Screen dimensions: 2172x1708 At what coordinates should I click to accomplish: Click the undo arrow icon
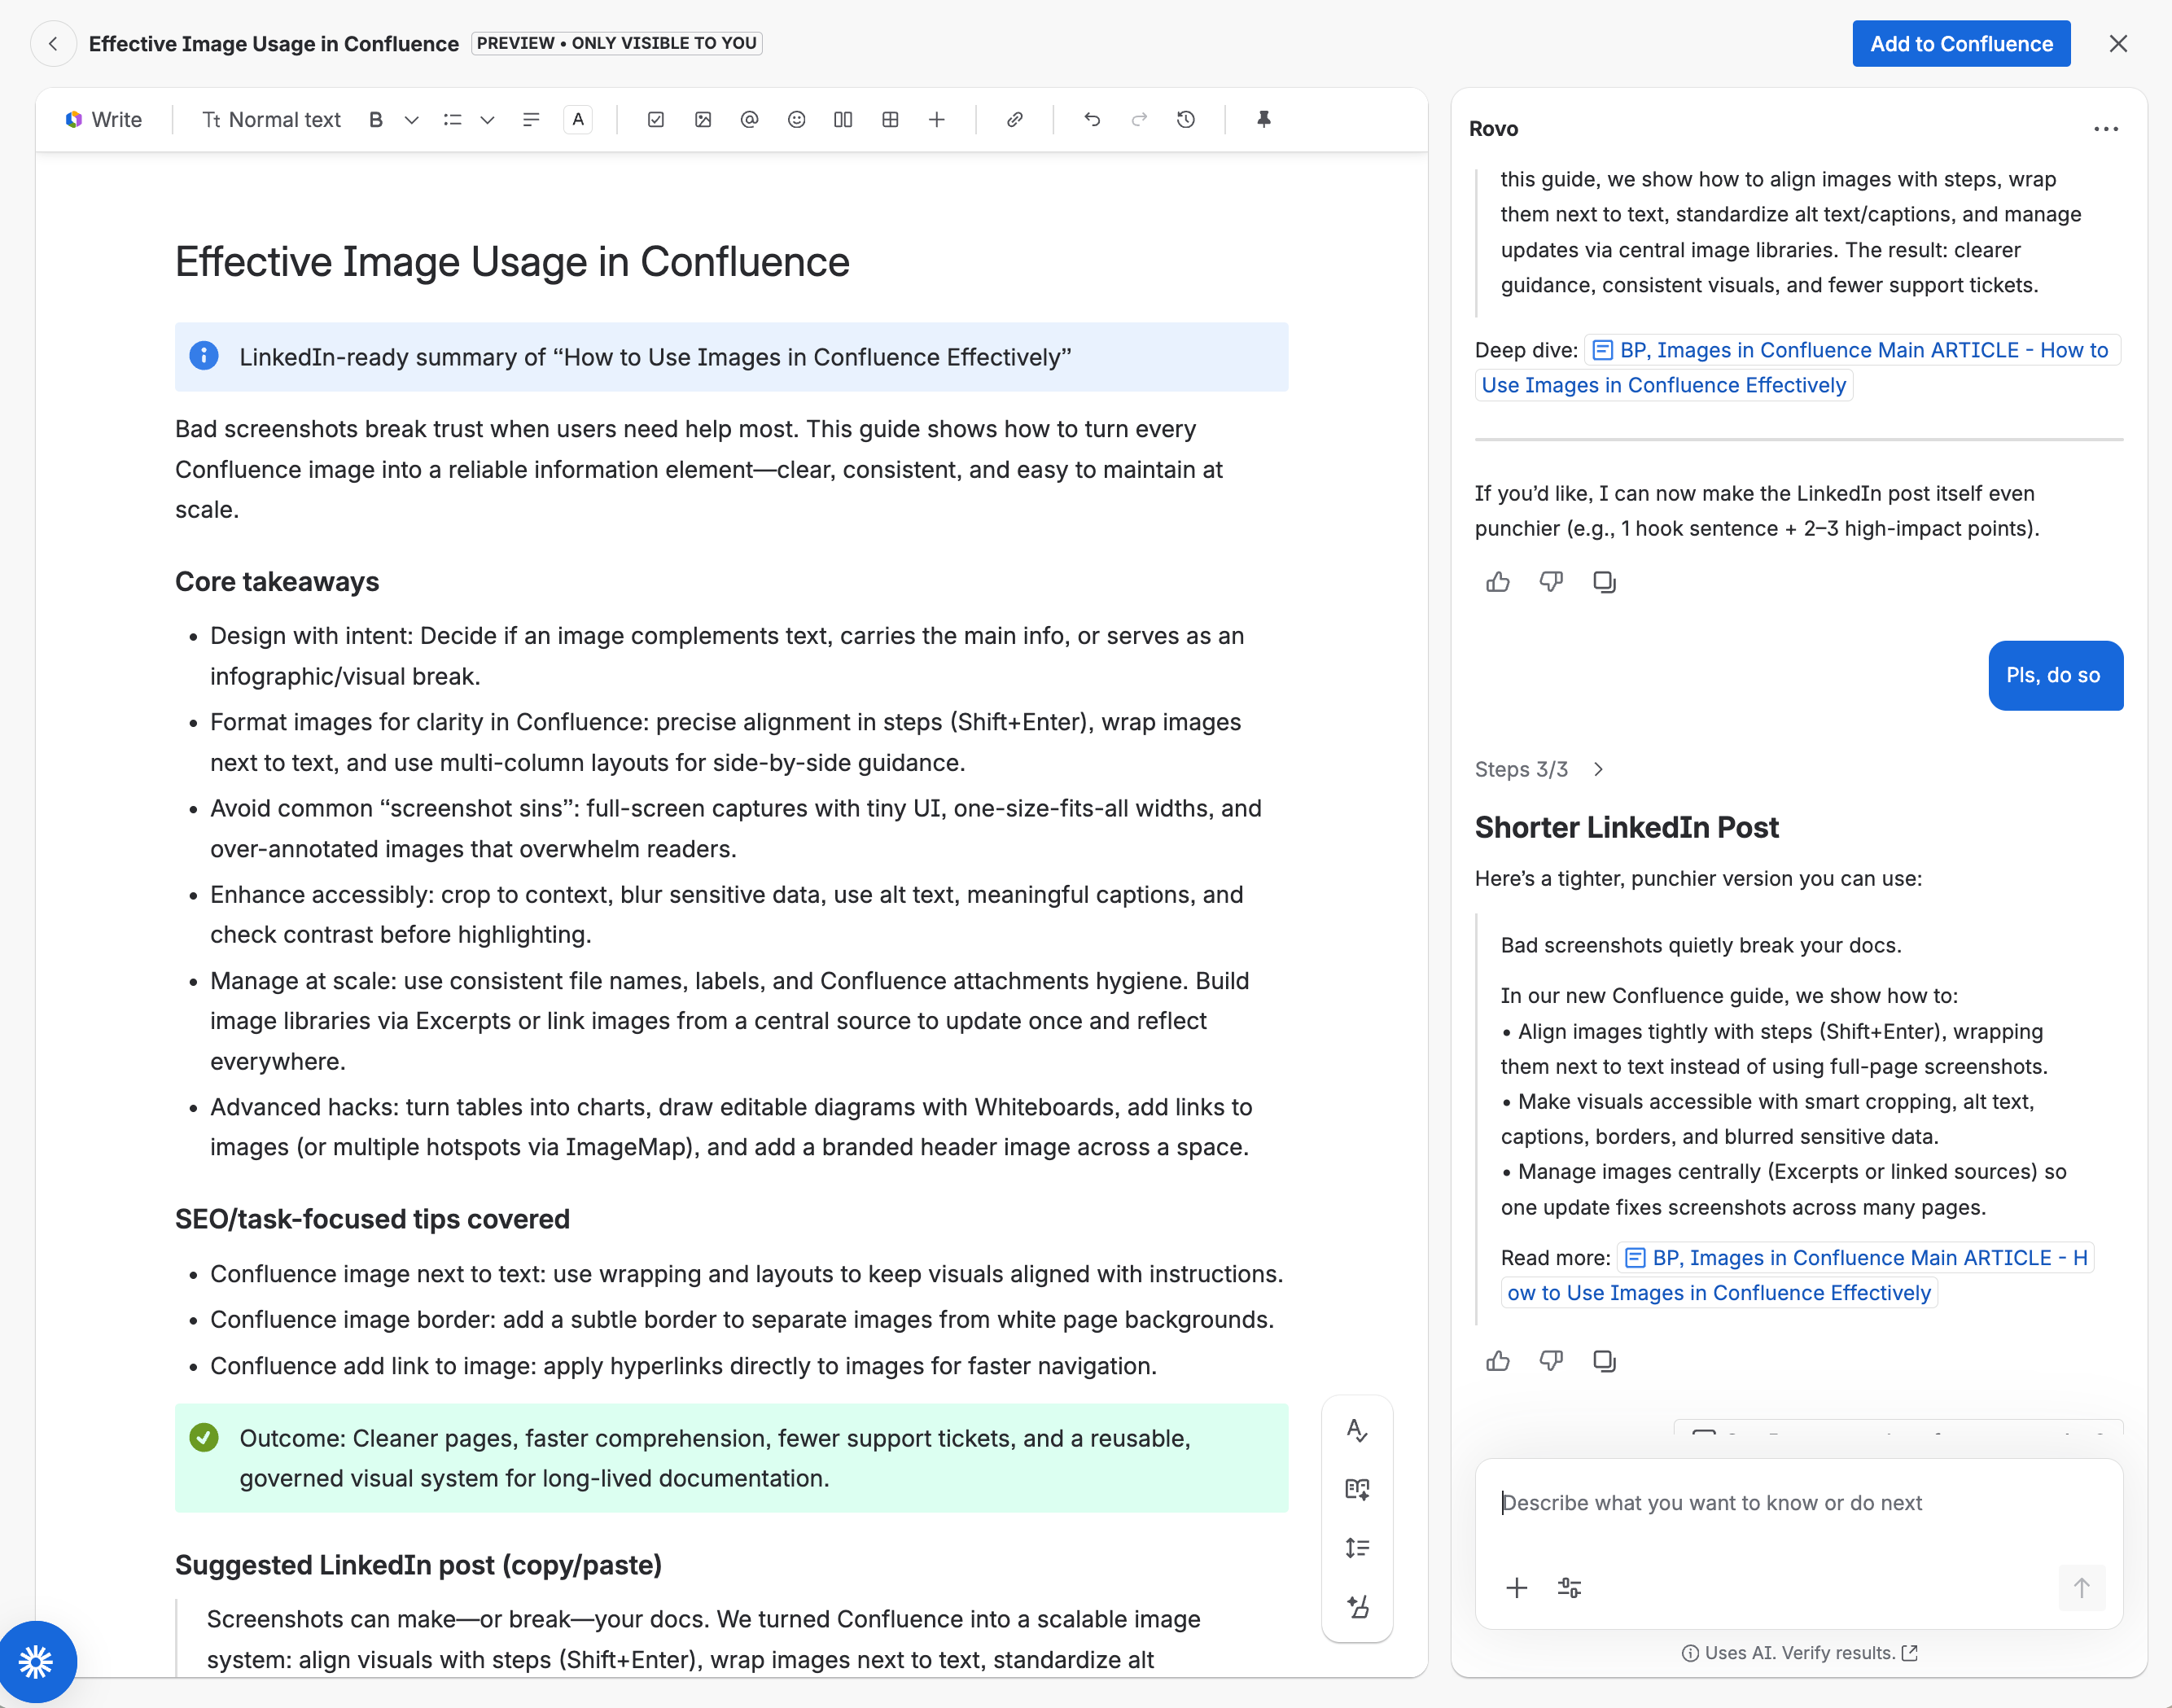click(x=1092, y=120)
